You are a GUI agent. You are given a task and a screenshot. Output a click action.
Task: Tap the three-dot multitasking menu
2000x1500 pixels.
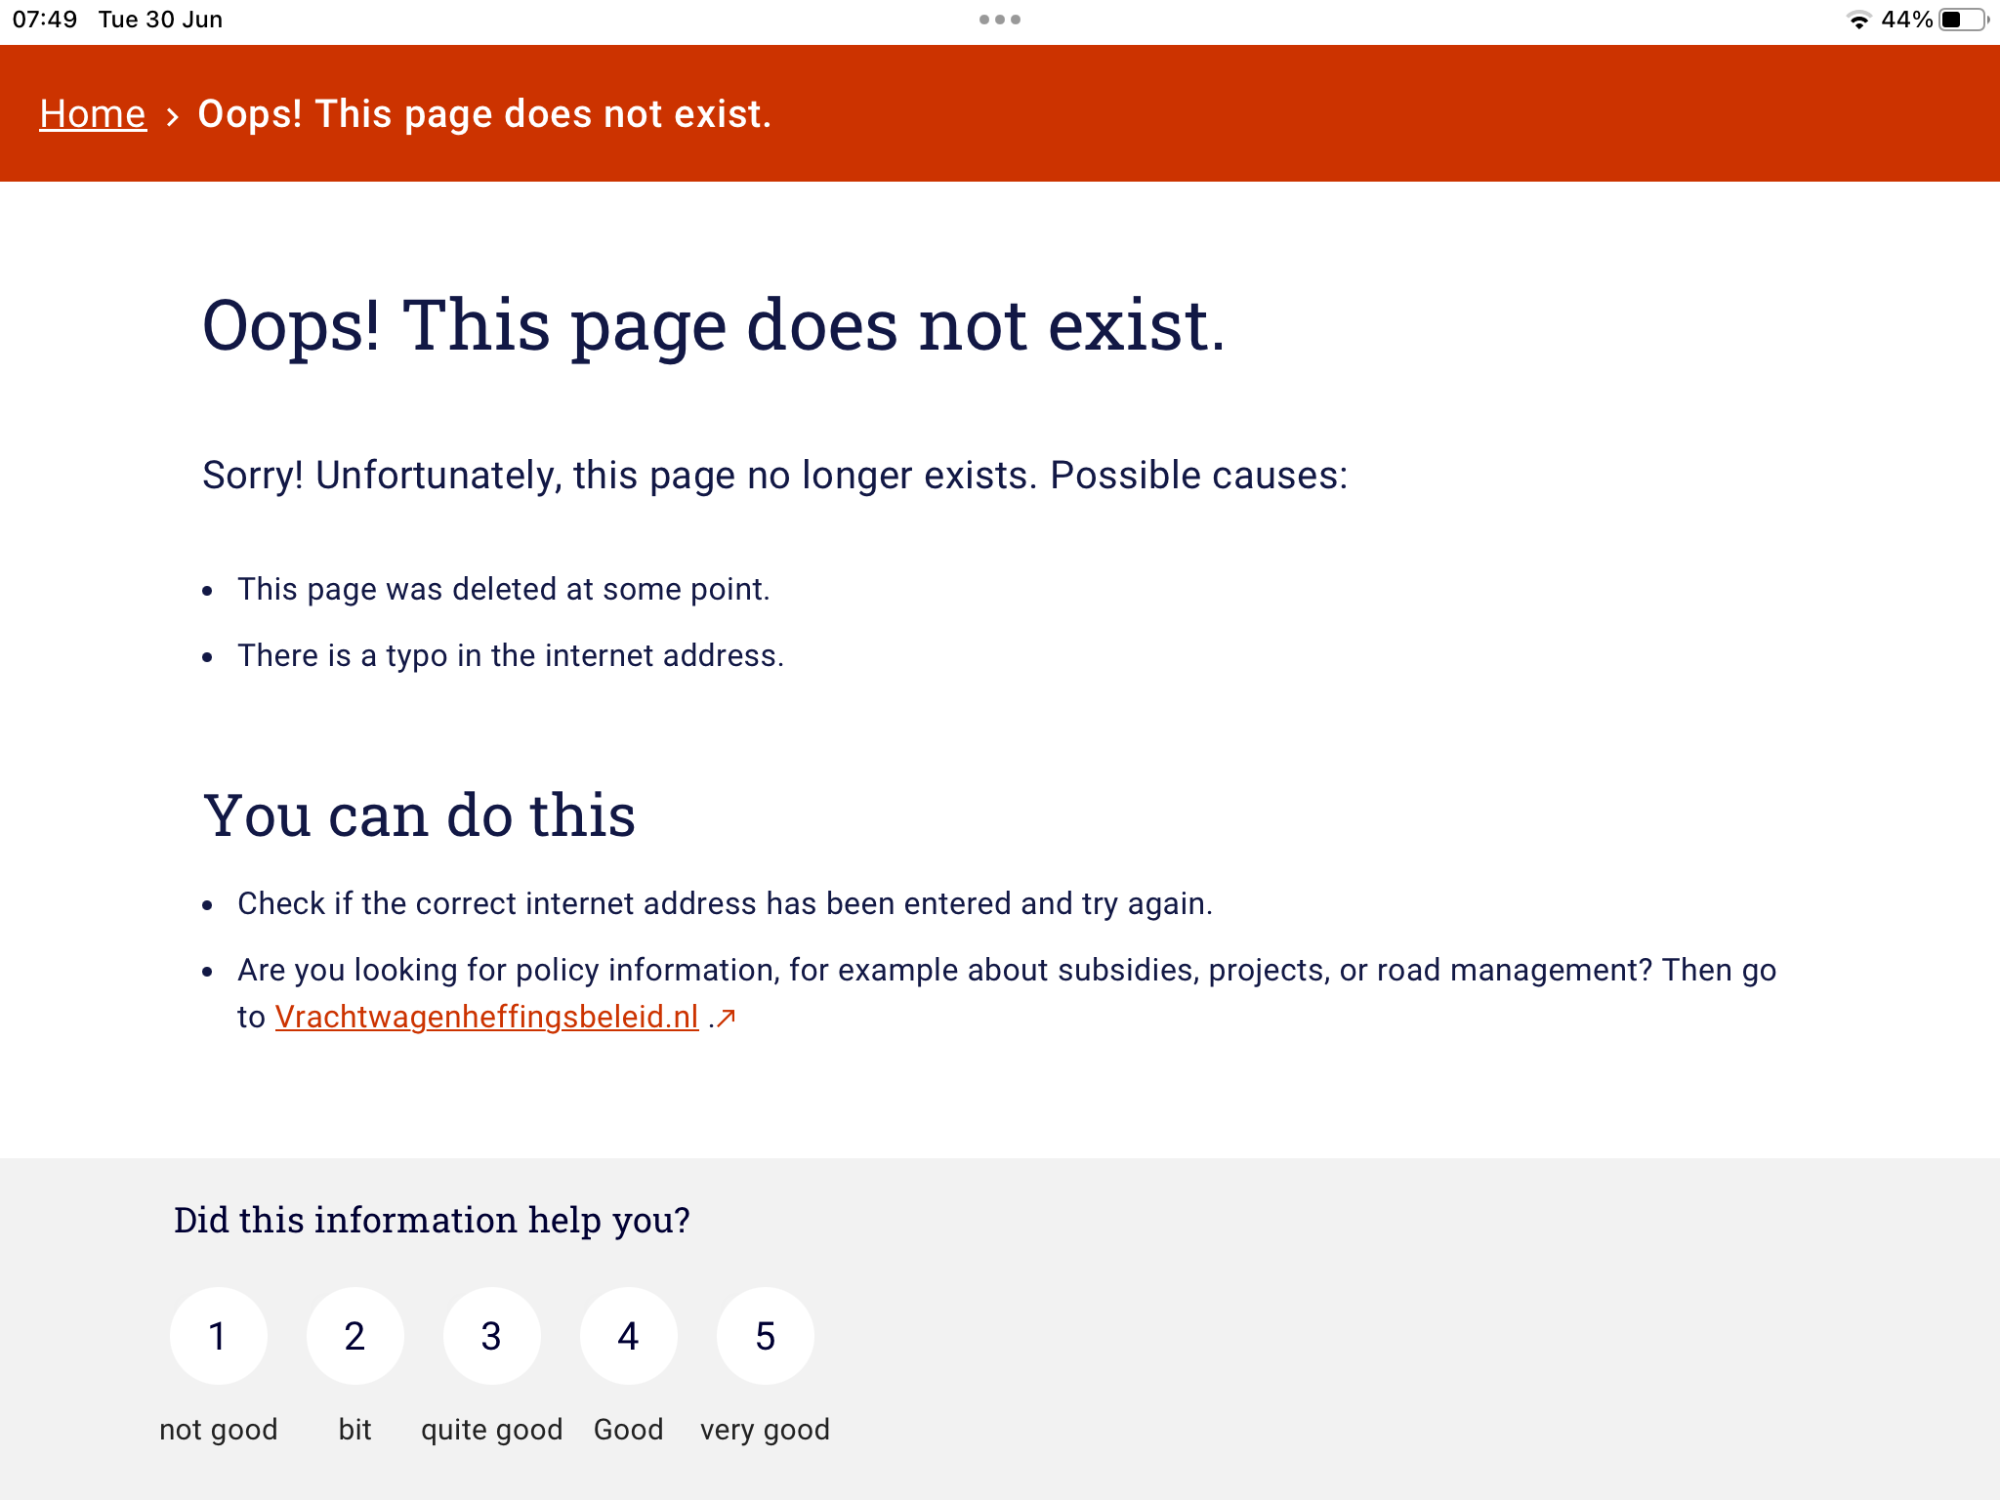point(1000,19)
